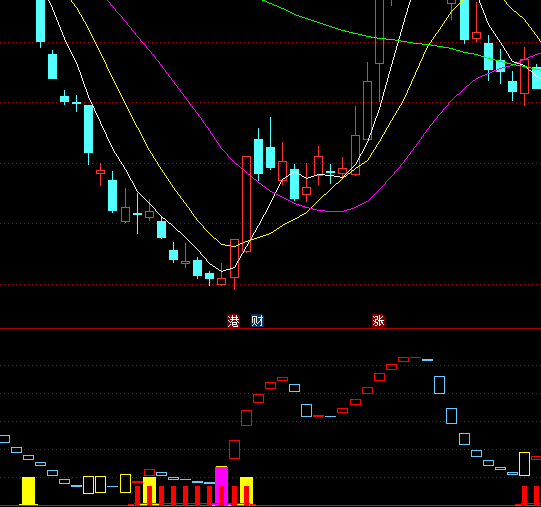The width and height of the screenshot is (541, 507).
Task: Select the tallest red hollow candle after the bottom
Action: [x=246, y=204]
